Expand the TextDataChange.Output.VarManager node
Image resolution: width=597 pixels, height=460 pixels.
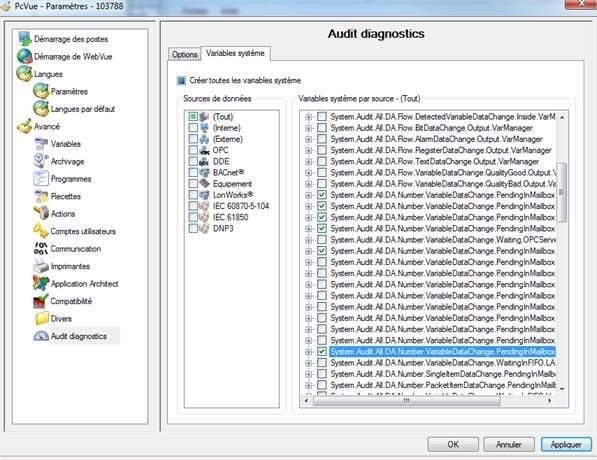tap(308, 161)
